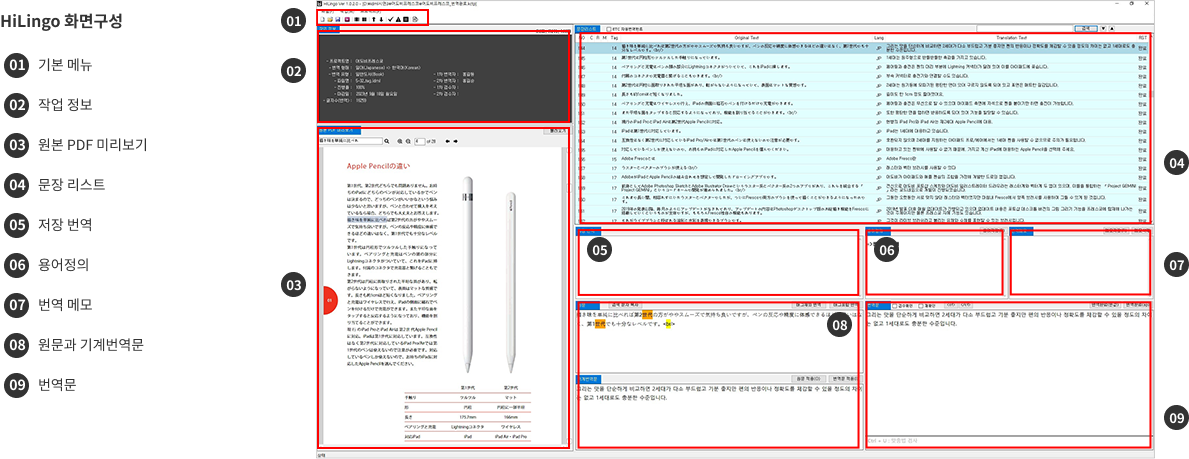This screenshot has height=459, width=1189.
Task: Click the Lang column header
Action: (879, 37)
